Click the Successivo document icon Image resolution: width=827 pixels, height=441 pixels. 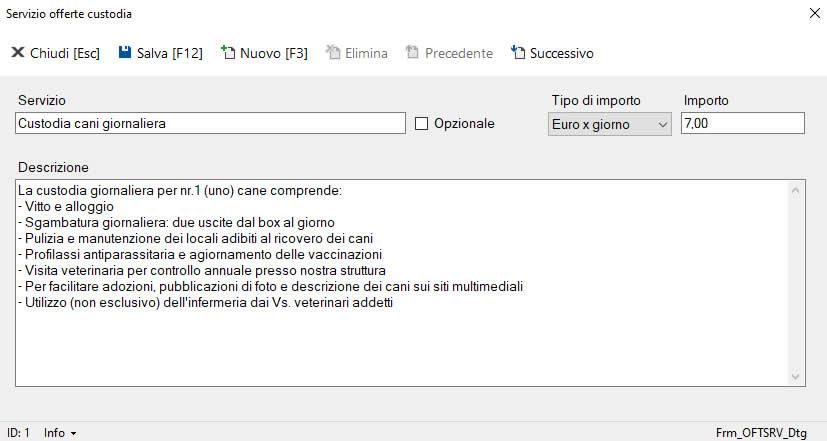tap(517, 53)
